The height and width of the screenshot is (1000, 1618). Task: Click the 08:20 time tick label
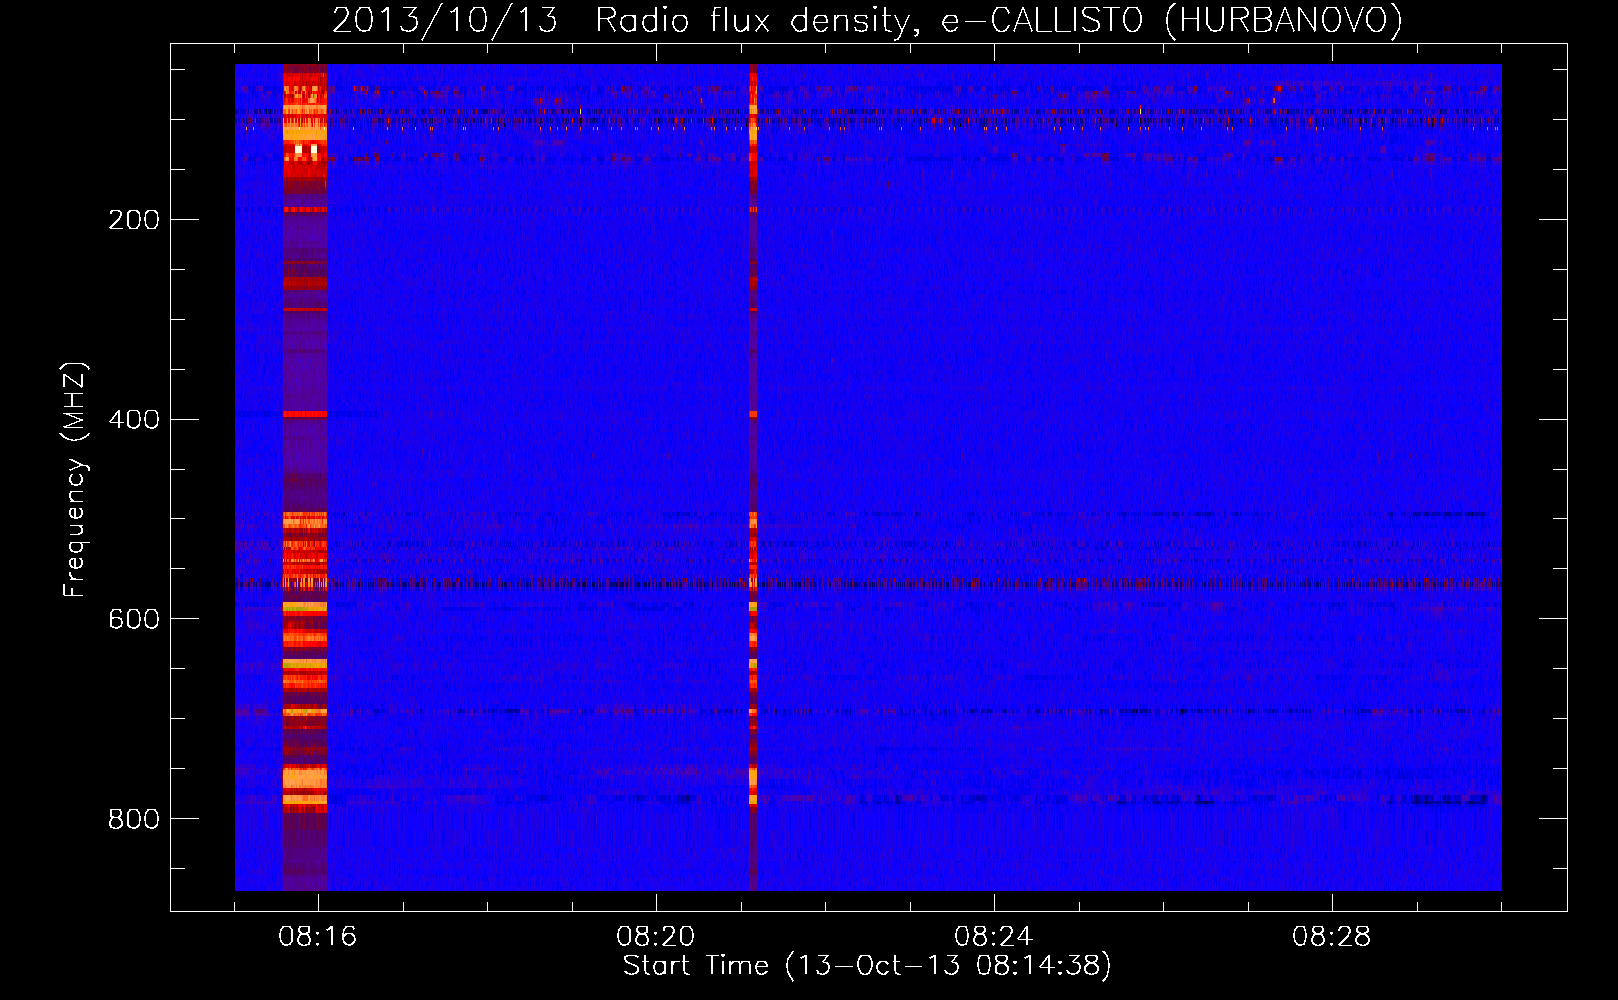[x=656, y=937]
